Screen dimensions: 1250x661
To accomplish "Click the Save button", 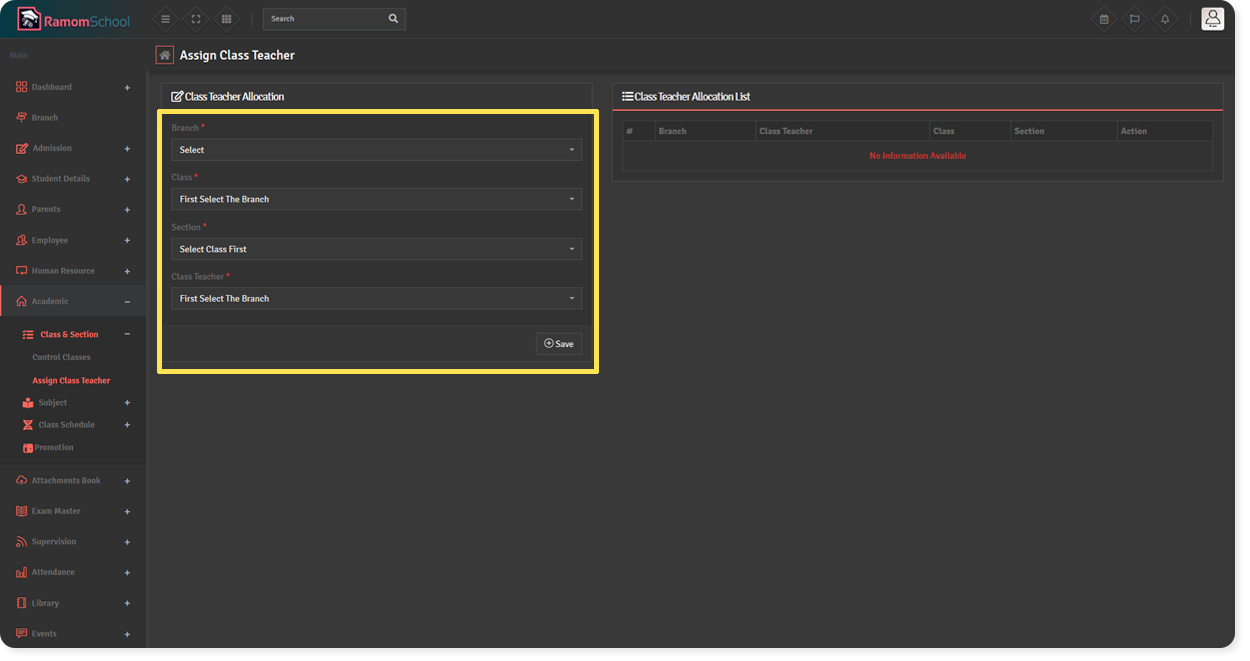I will pos(558,344).
